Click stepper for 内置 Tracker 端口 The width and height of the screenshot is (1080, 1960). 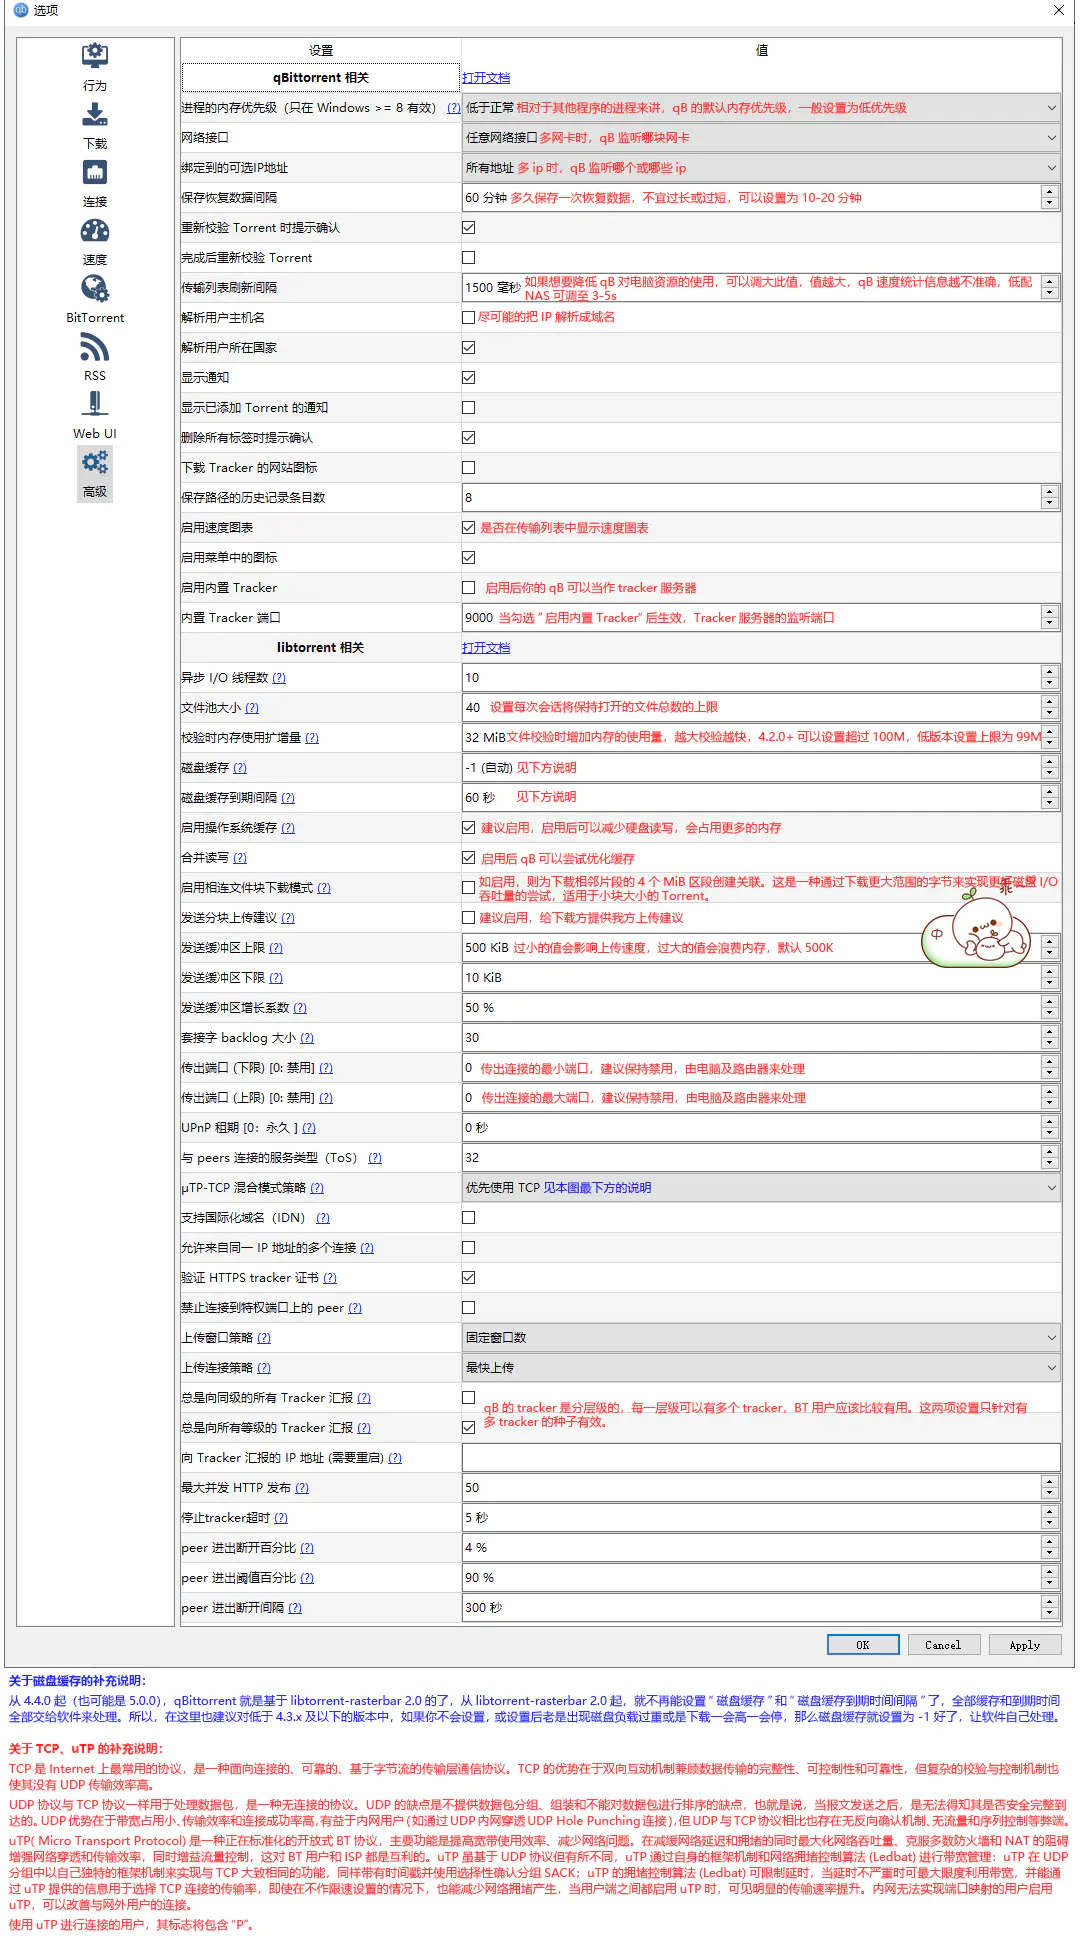1049,618
